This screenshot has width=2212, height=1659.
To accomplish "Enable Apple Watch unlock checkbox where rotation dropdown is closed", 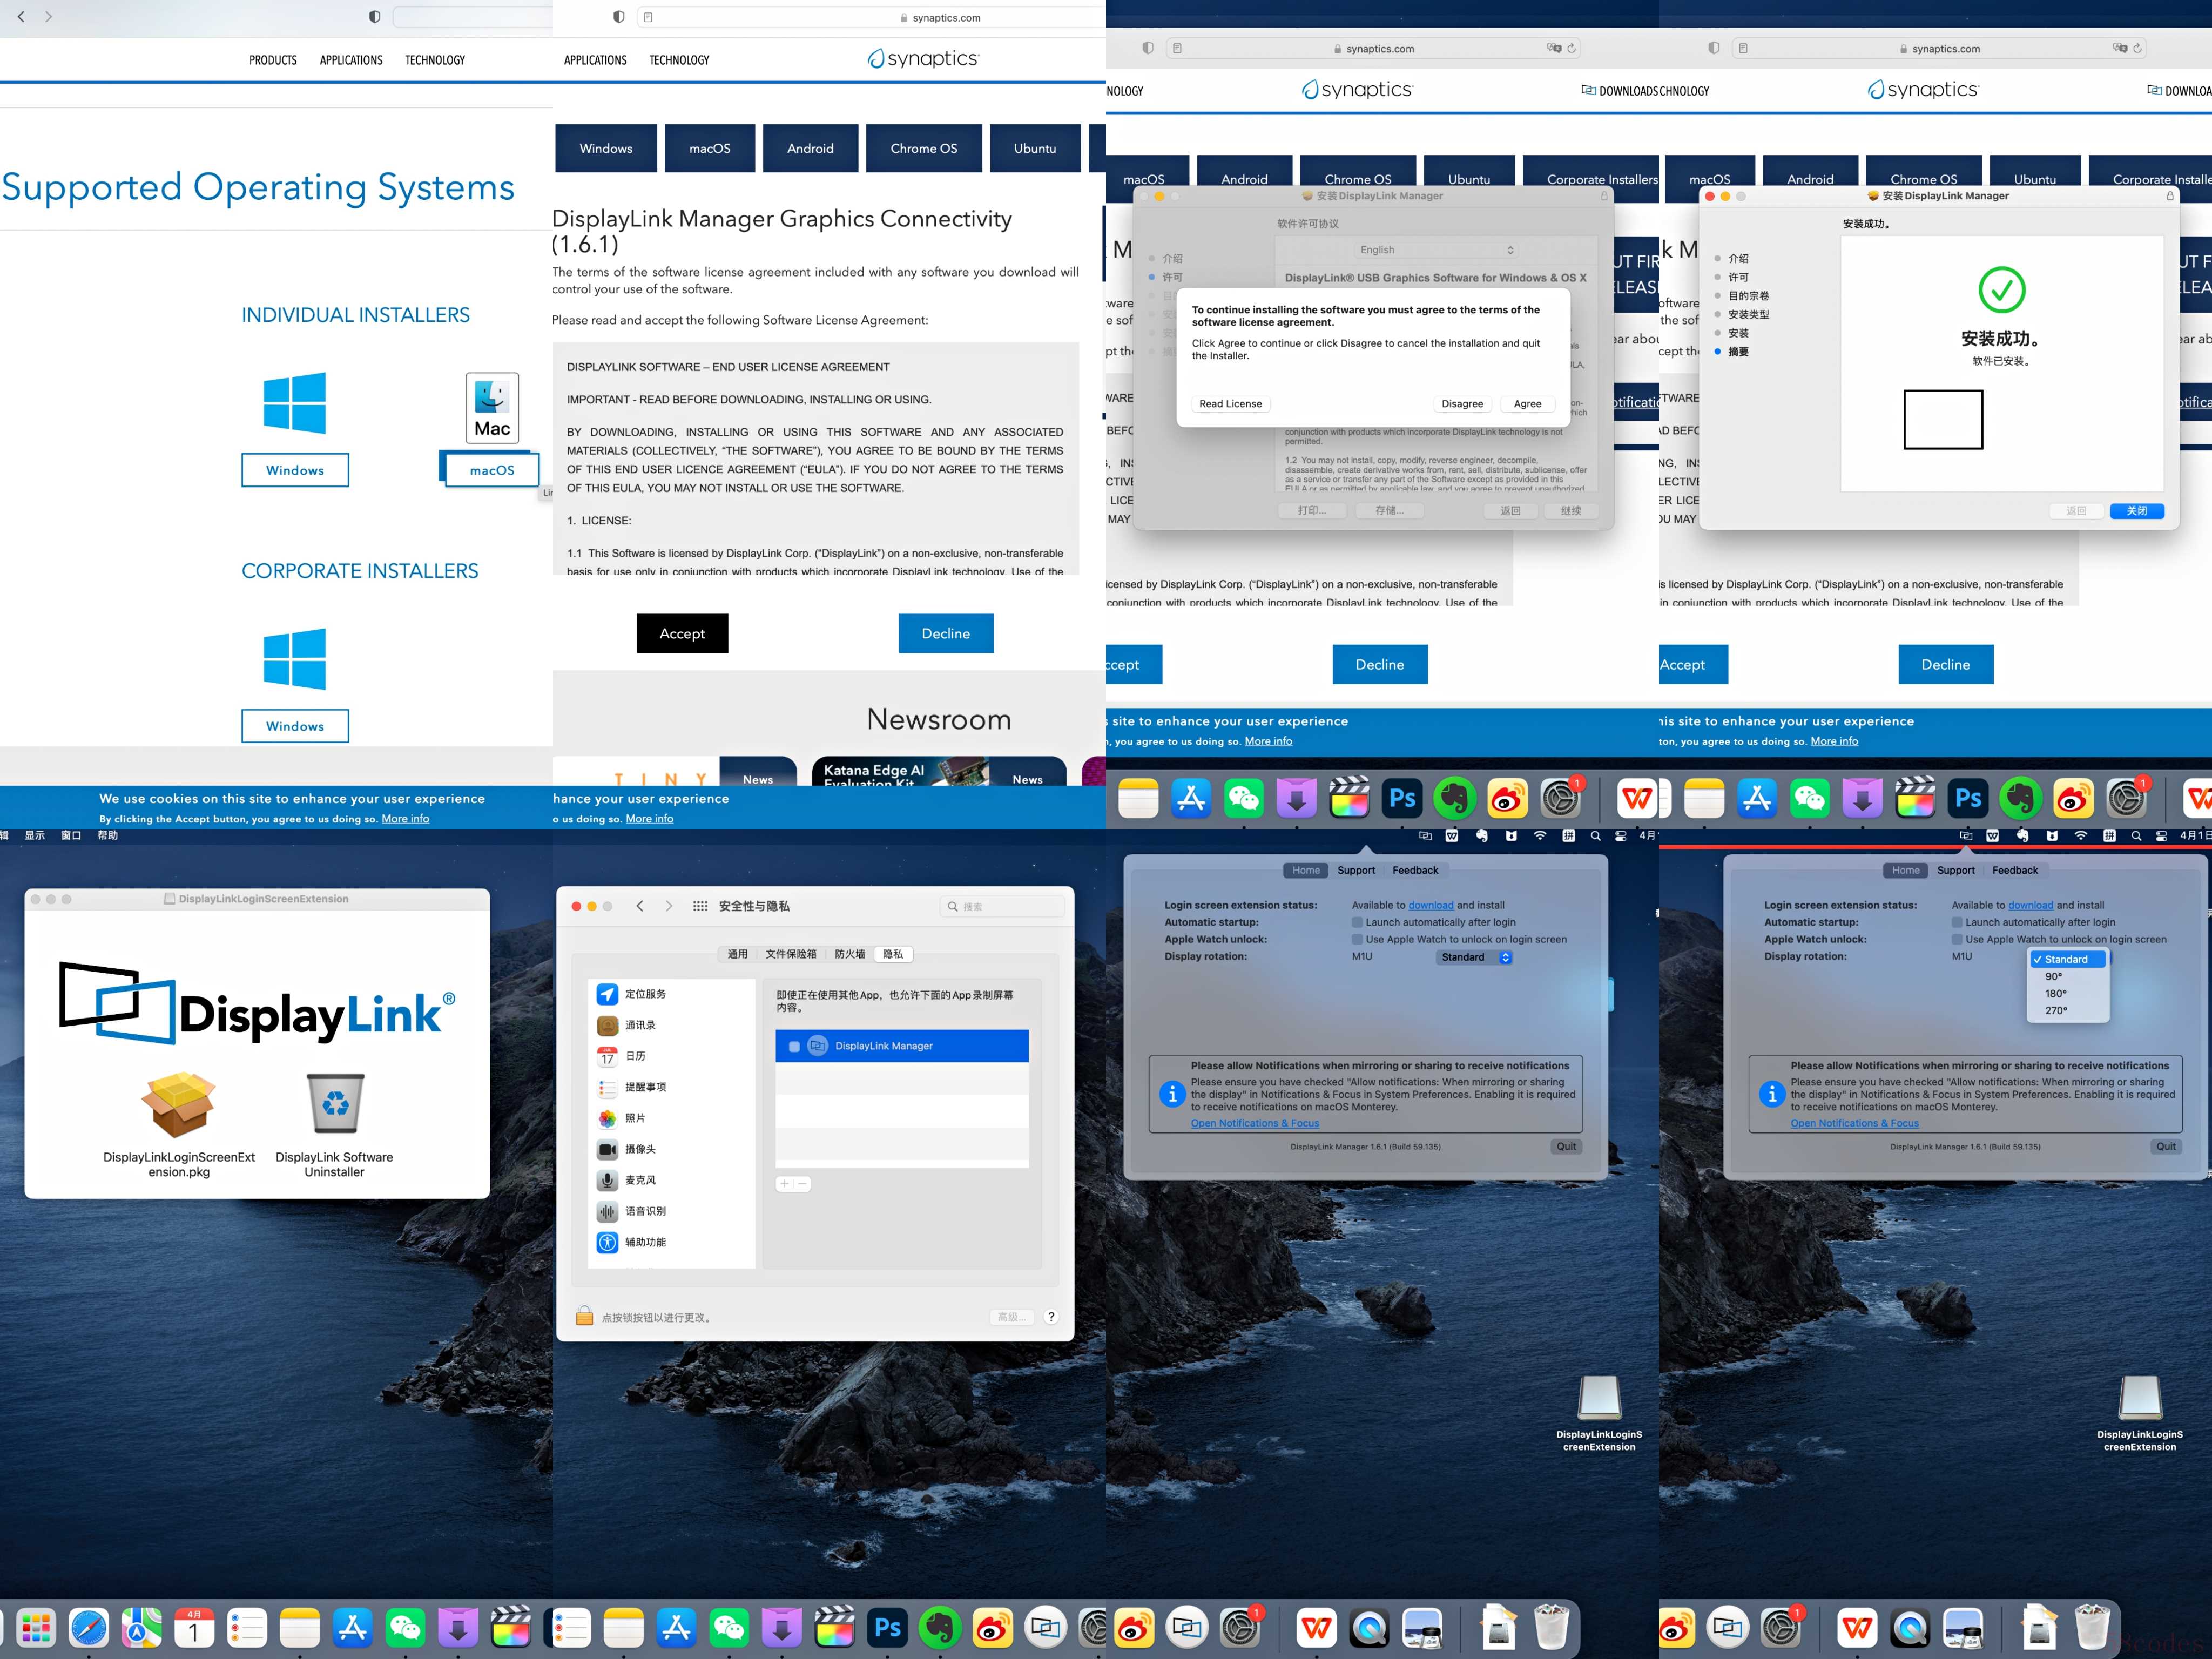I will point(1357,939).
